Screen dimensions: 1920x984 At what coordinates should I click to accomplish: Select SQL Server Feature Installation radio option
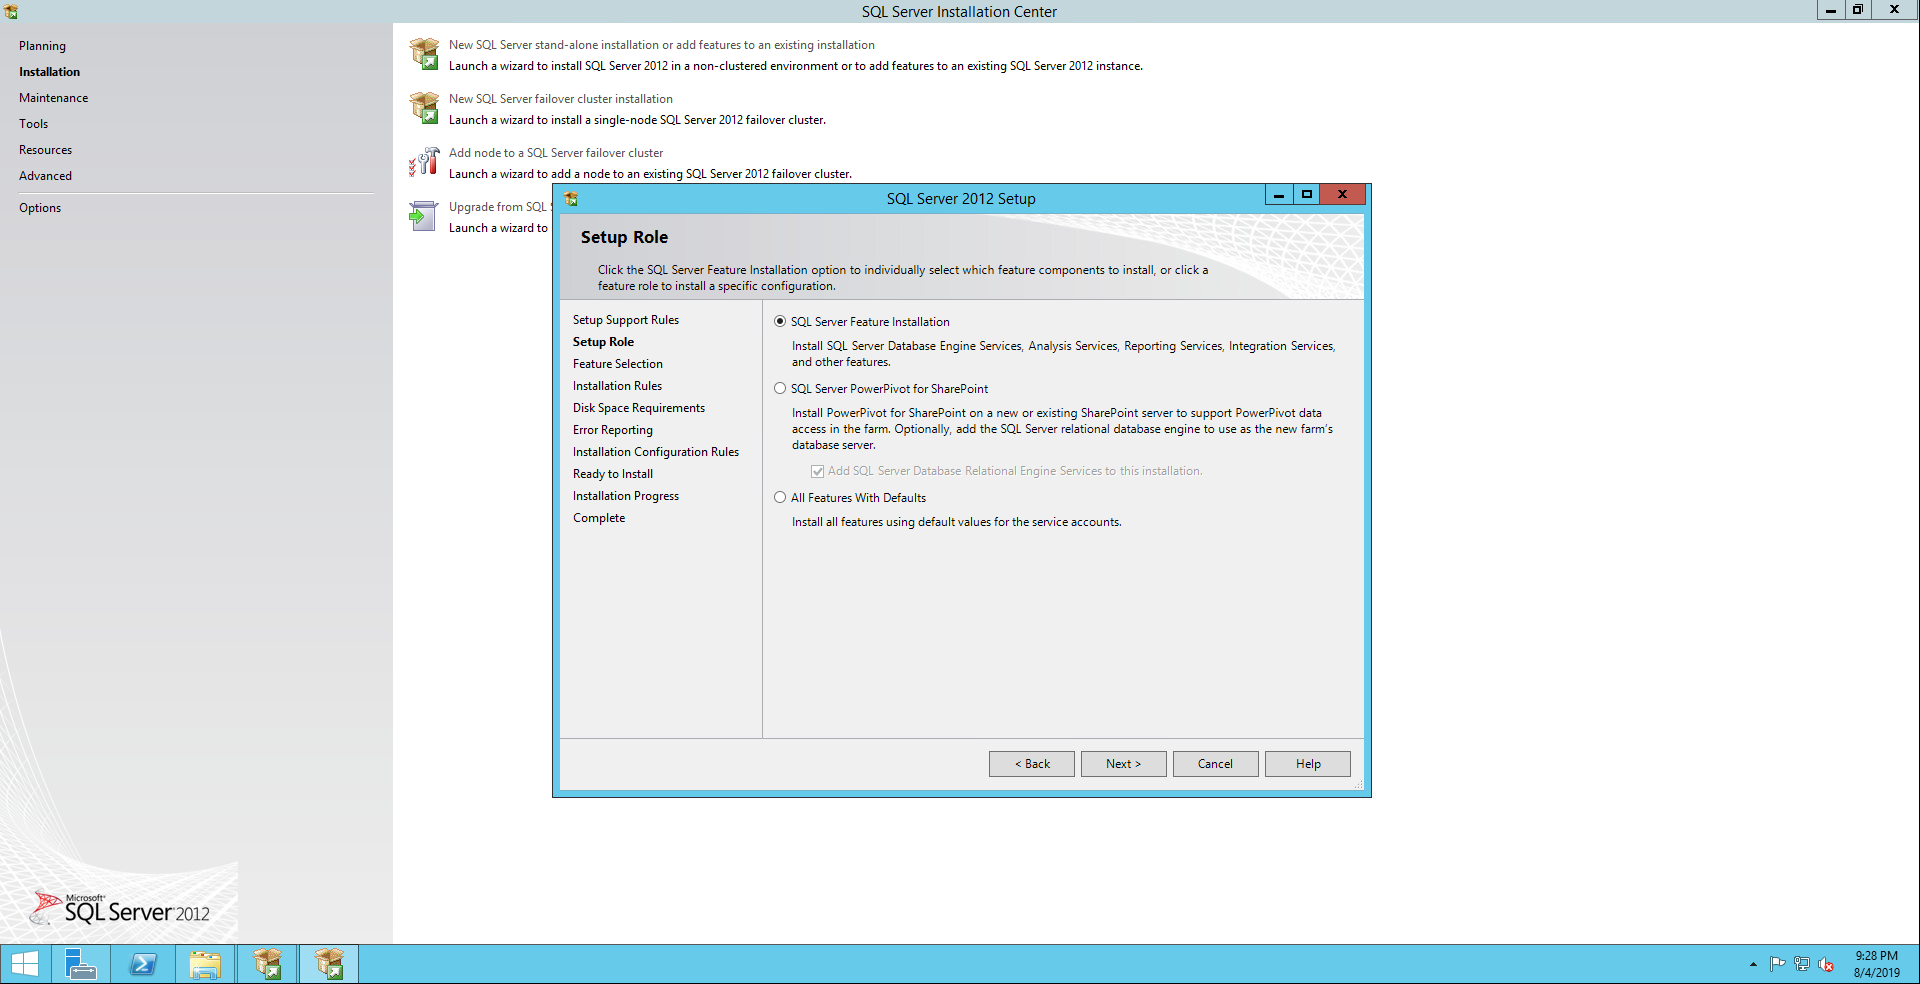[x=780, y=322]
